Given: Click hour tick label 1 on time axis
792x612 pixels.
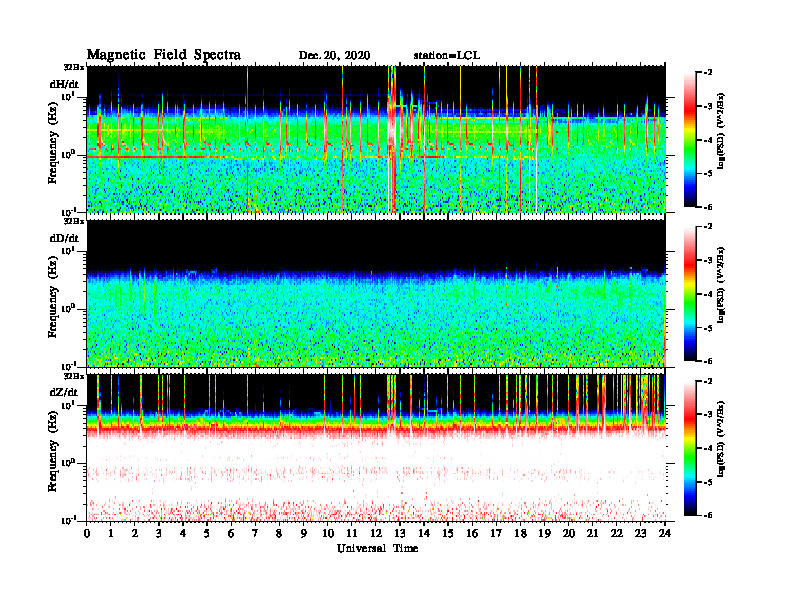Looking at the screenshot, I should coord(111,533).
